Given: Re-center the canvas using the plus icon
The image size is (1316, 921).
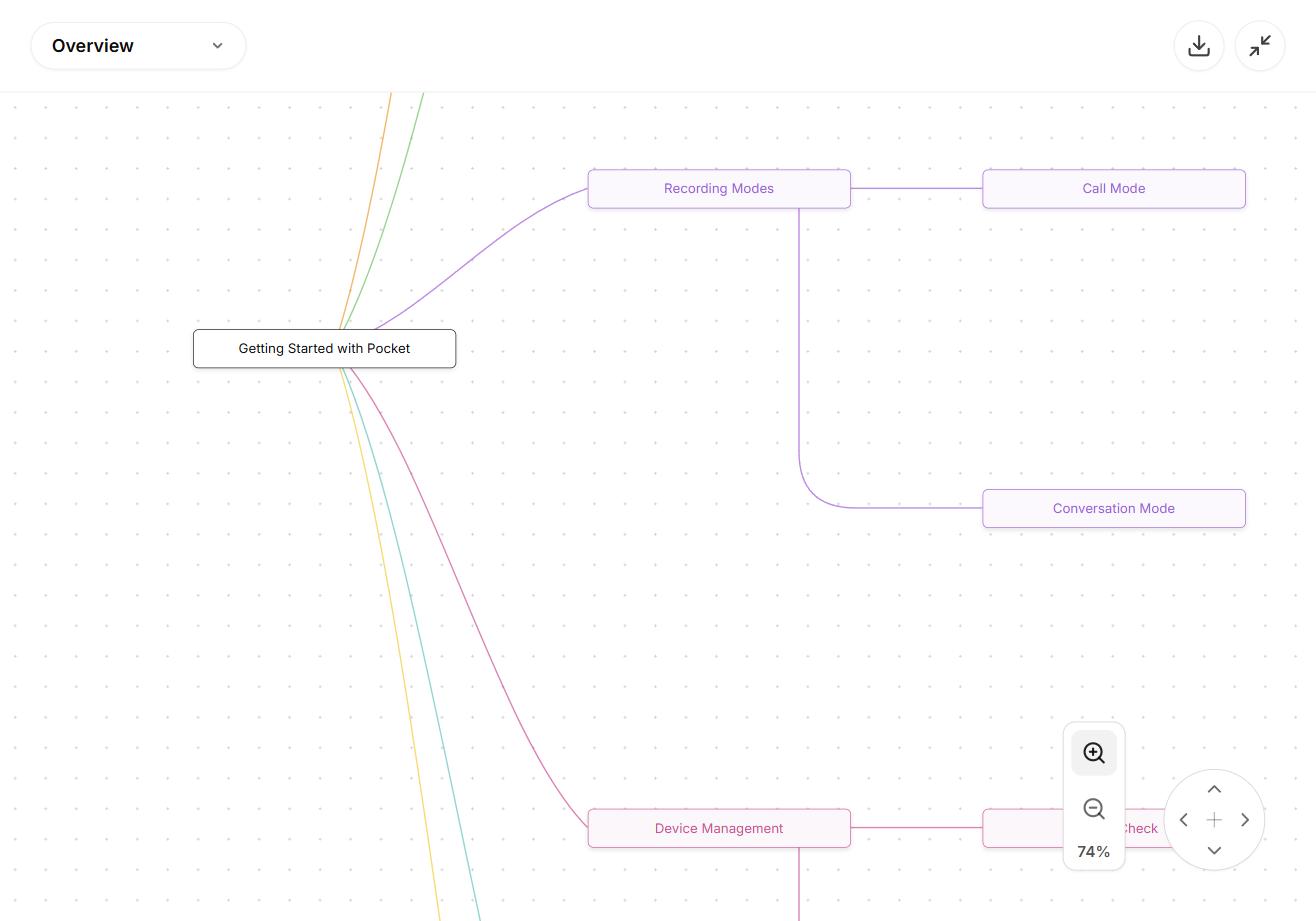Looking at the screenshot, I should coord(1214,820).
